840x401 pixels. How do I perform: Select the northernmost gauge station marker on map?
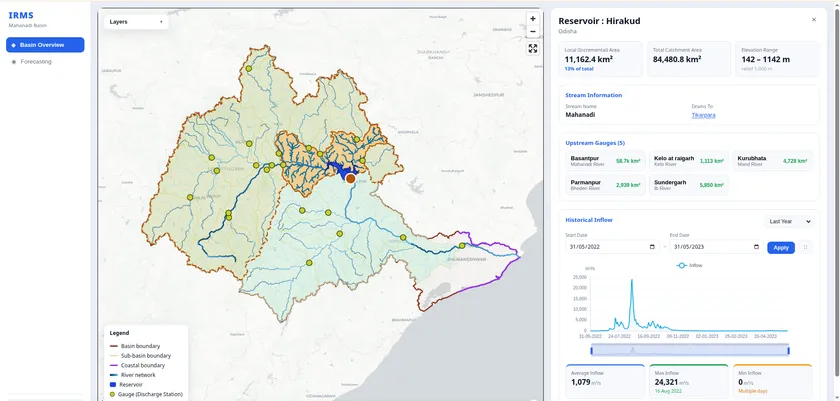point(249,69)
